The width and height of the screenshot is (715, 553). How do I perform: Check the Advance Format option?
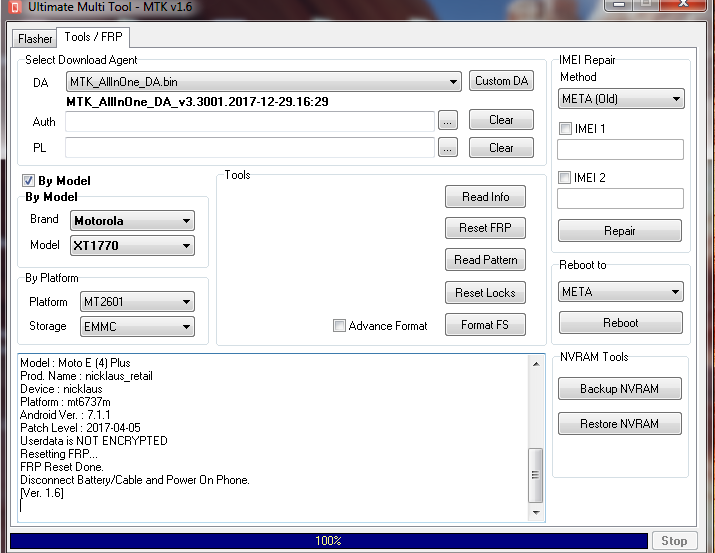340,326
